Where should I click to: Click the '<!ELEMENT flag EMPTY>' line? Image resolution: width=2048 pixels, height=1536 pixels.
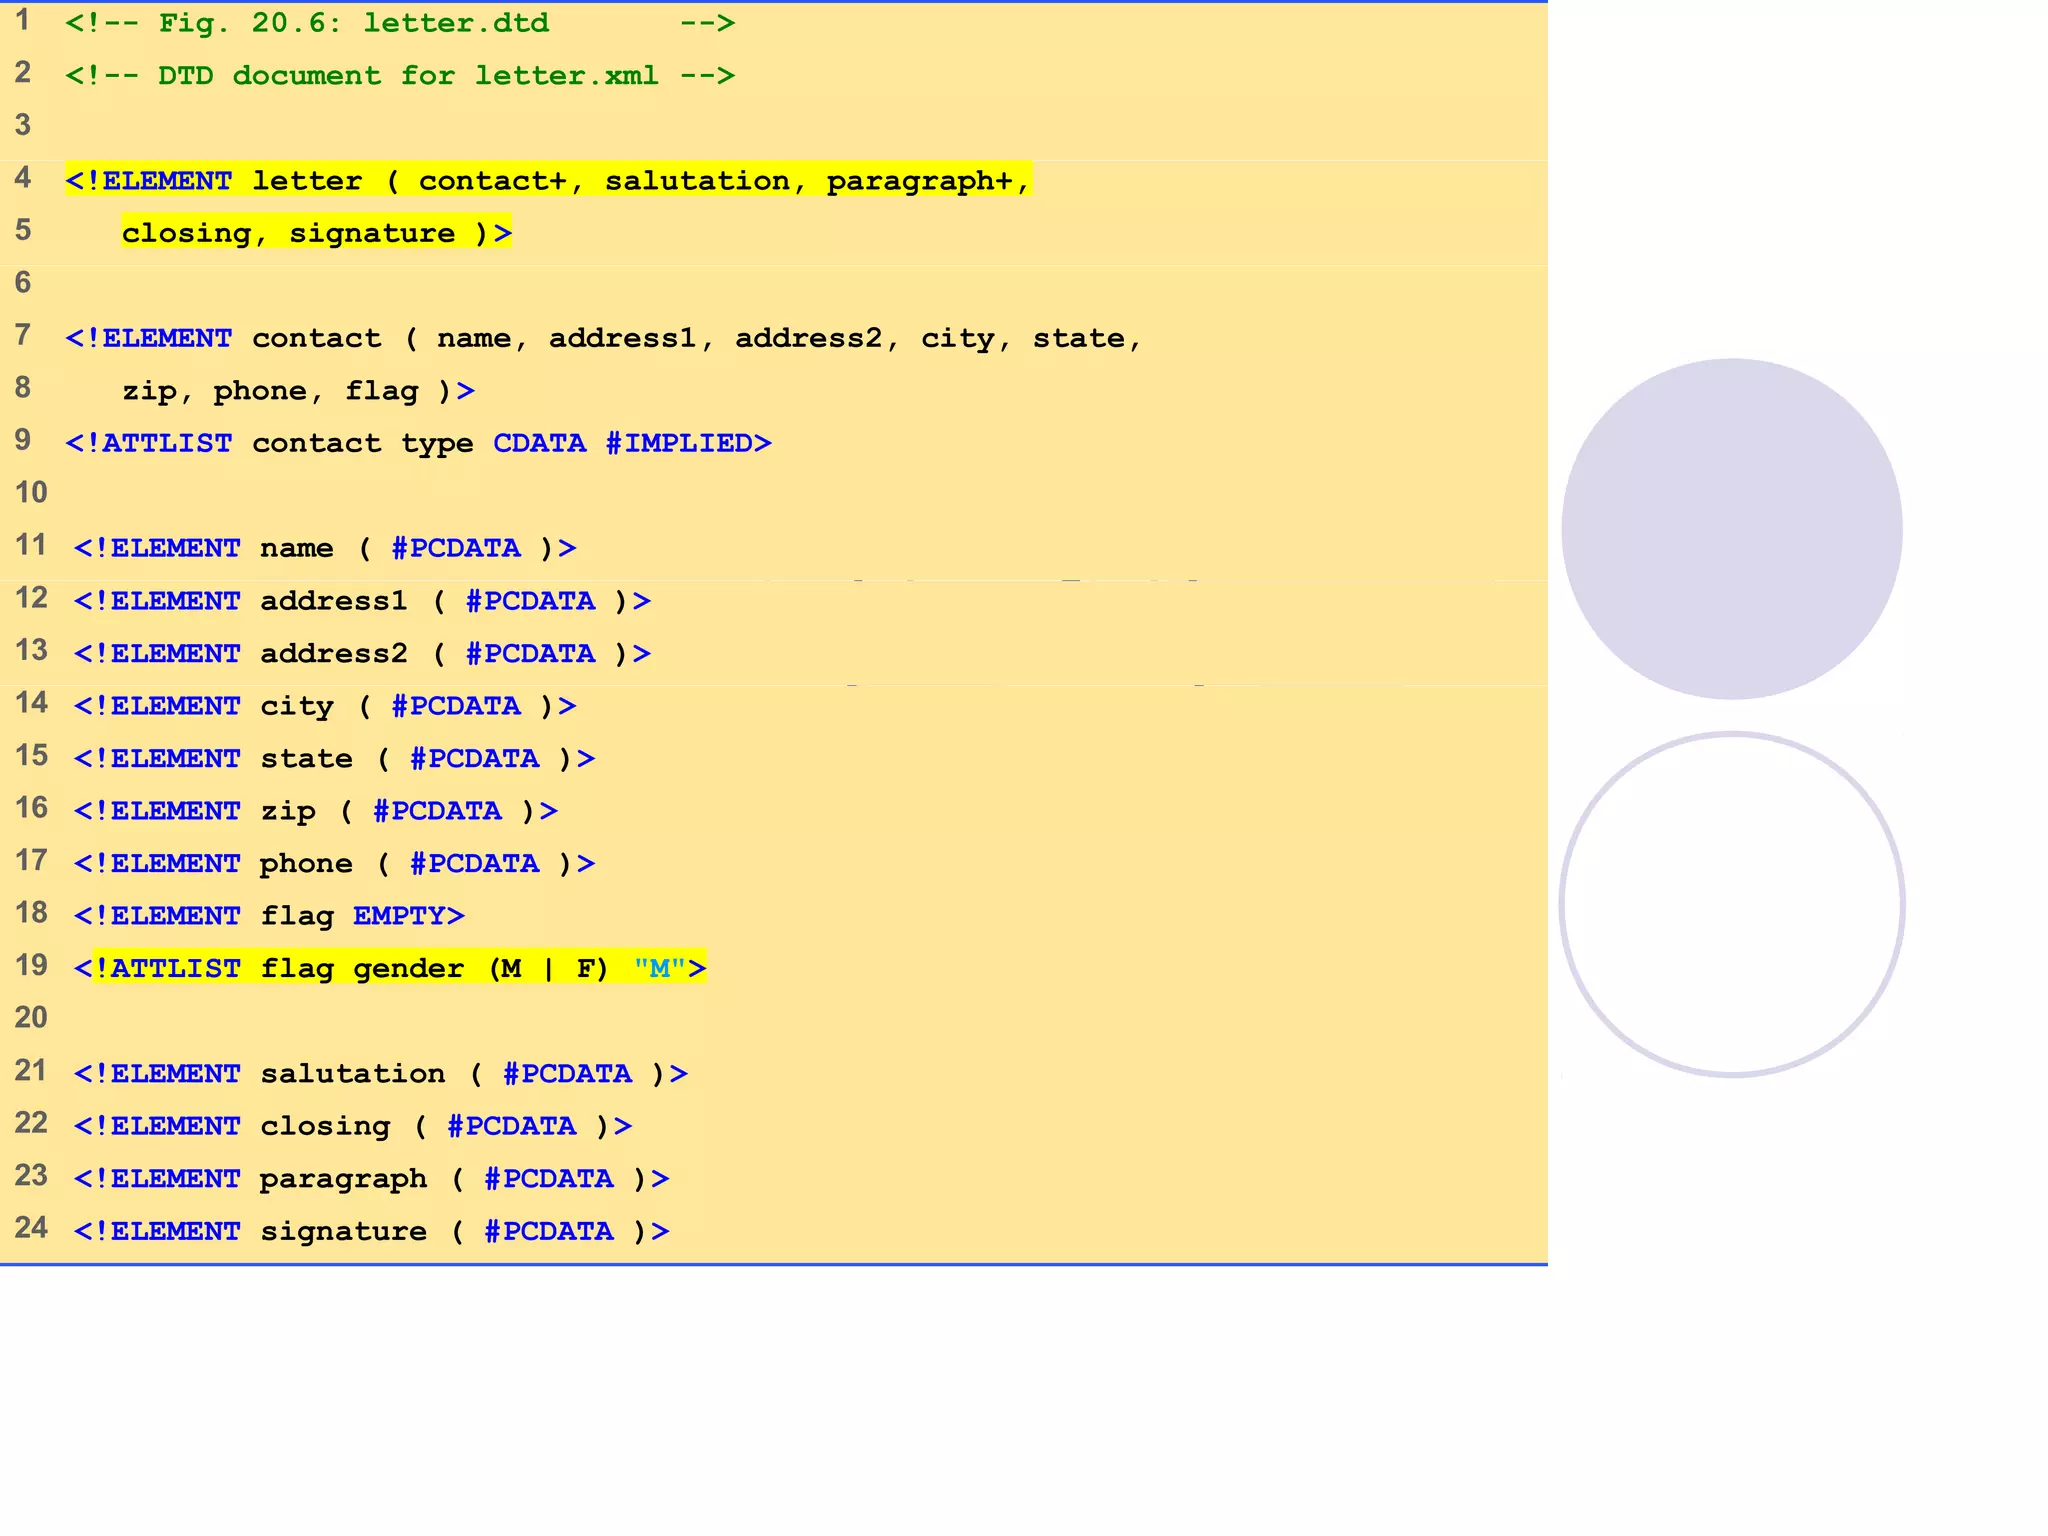pyautogui.click(x=269, y=916)
